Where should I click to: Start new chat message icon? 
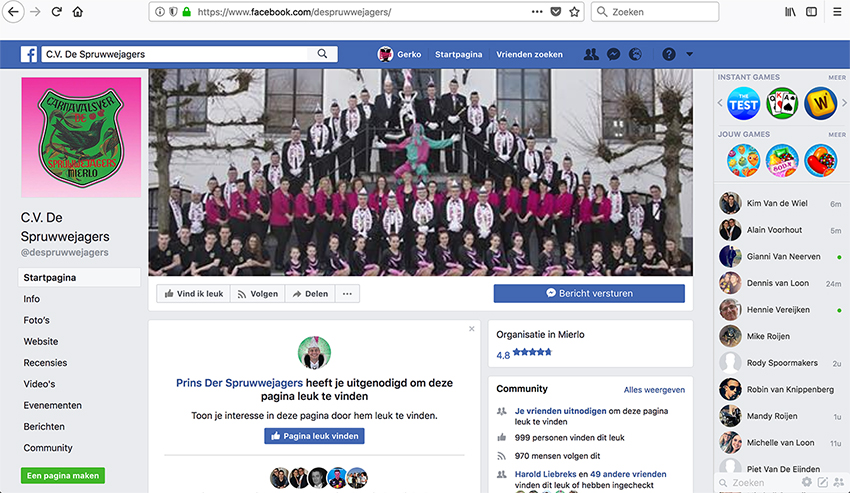point(823,482)
